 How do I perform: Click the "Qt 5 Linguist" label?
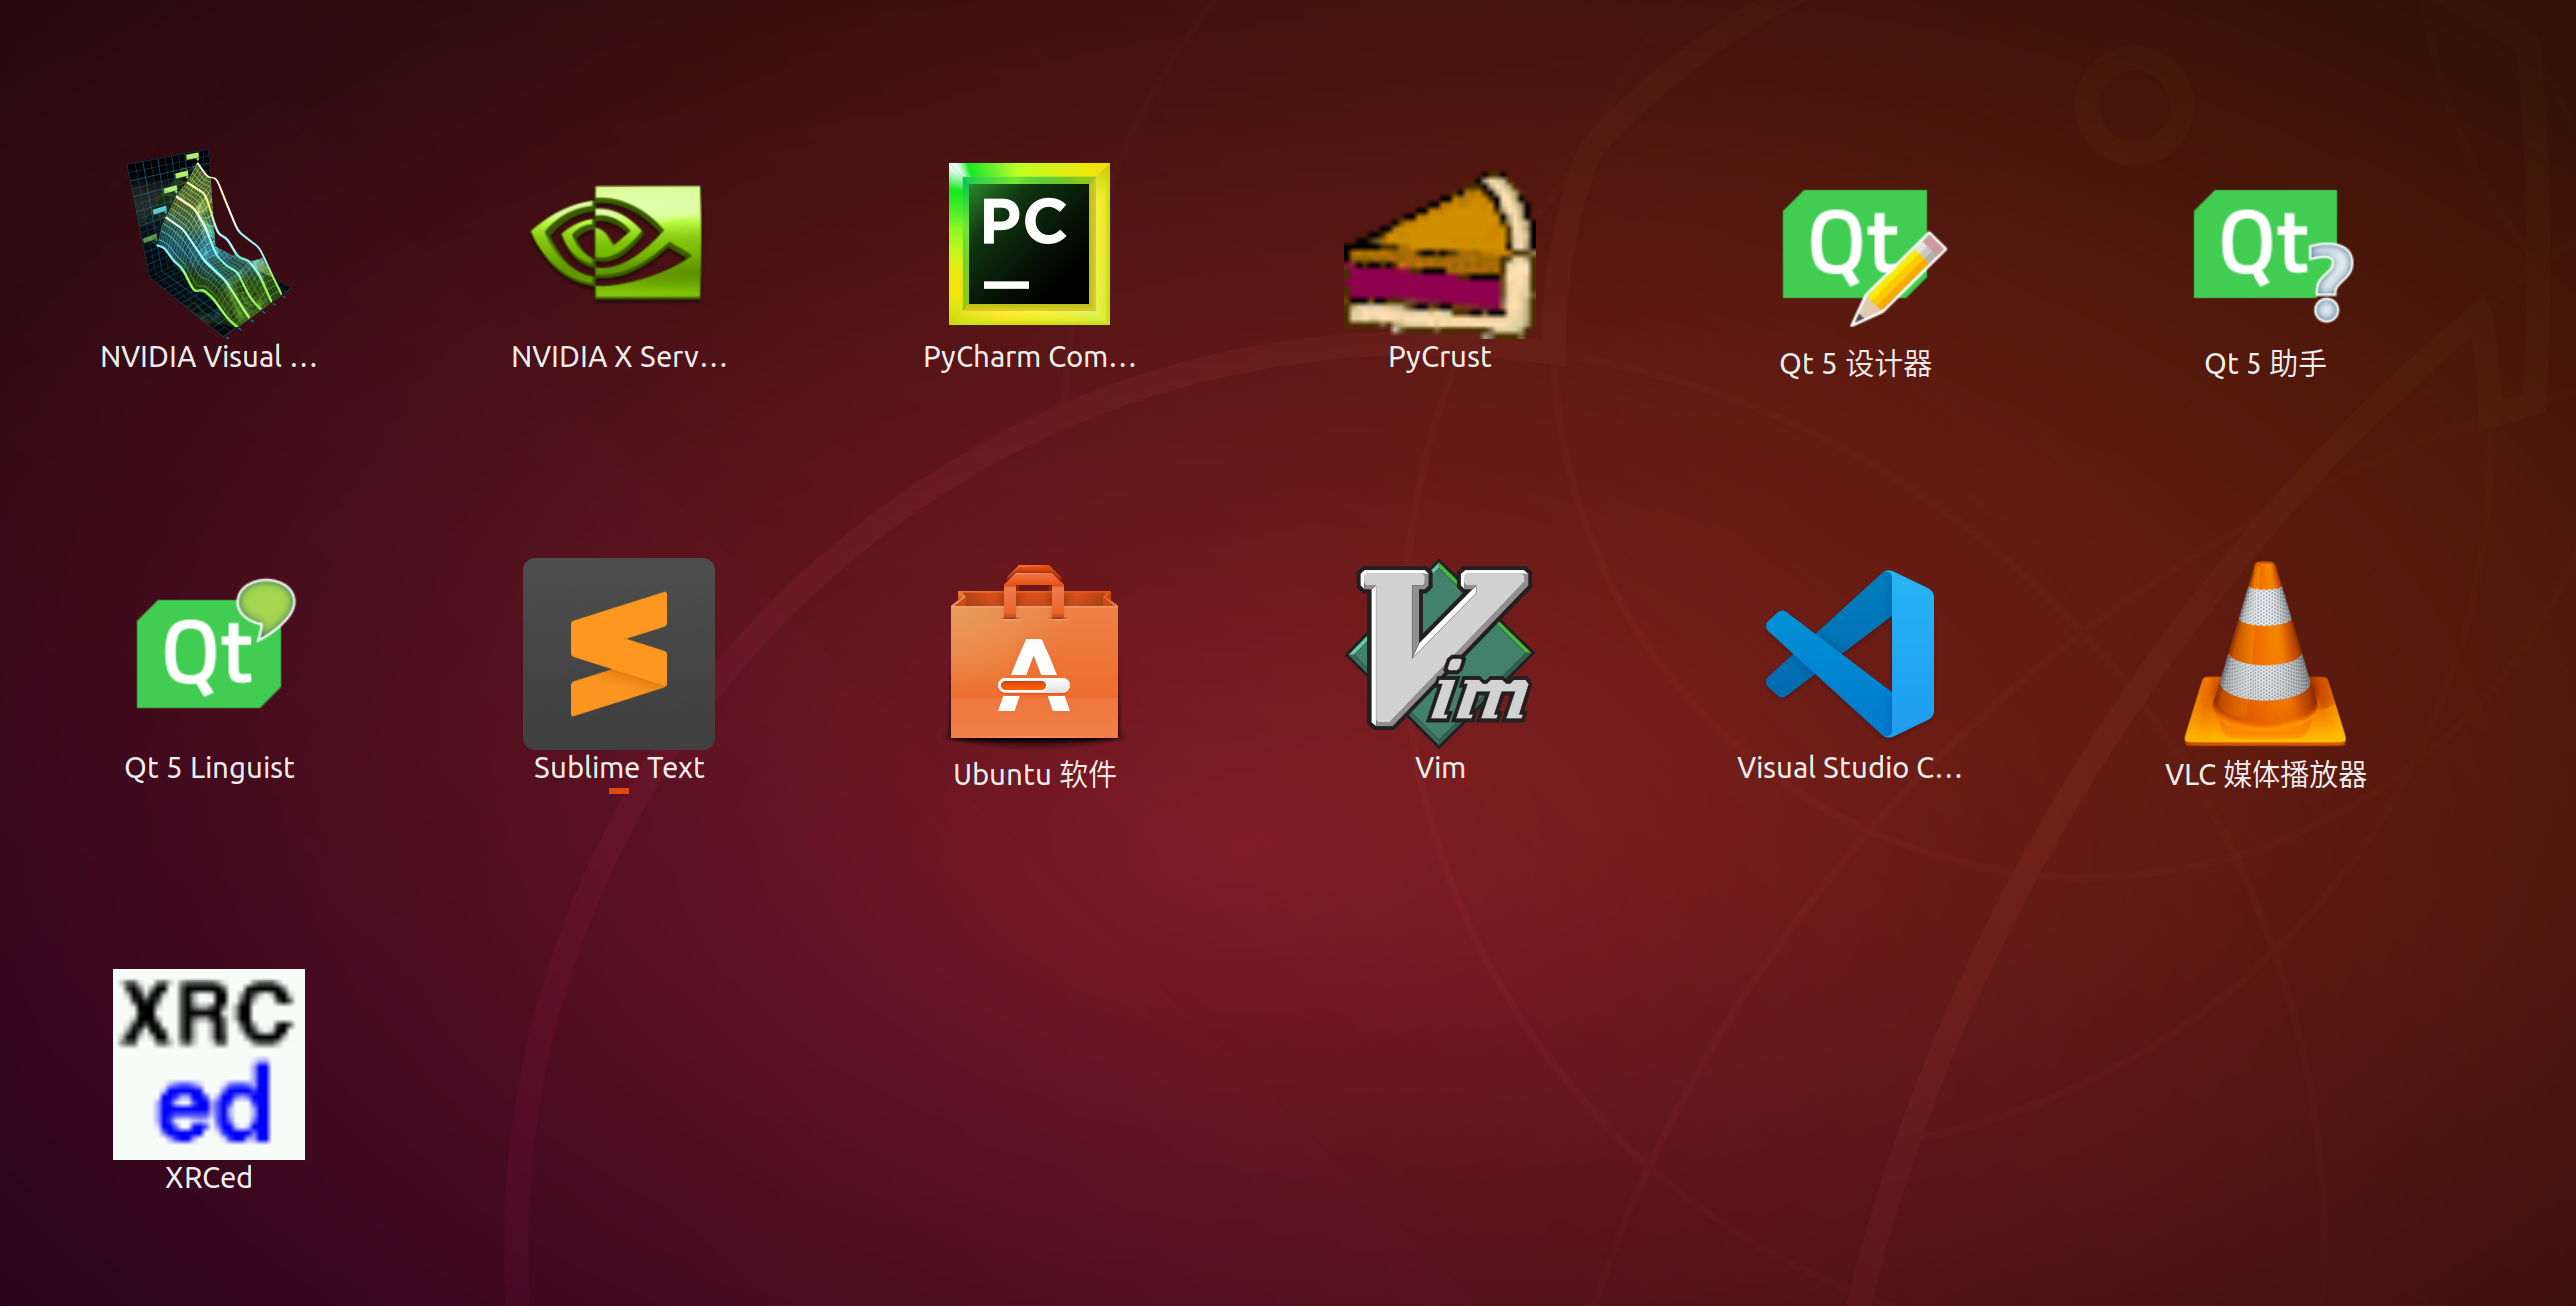pyautogui.click(x=208, y=768)
